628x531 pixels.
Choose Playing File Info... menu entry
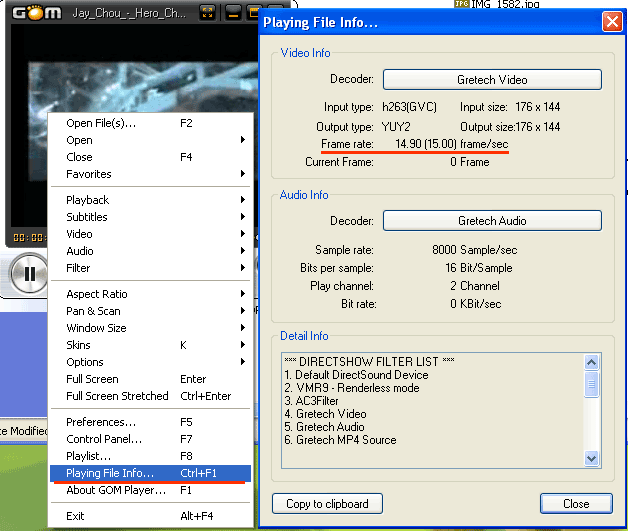(x=150, y=473)
